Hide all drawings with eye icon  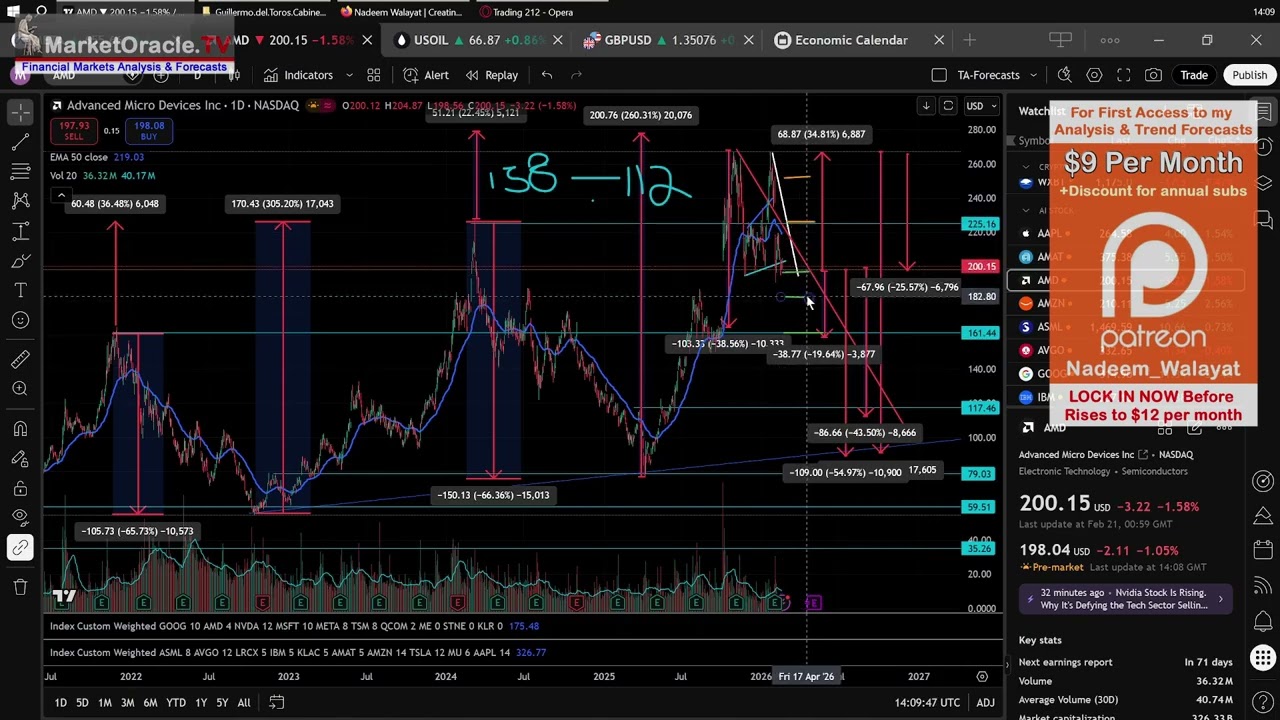20,517
